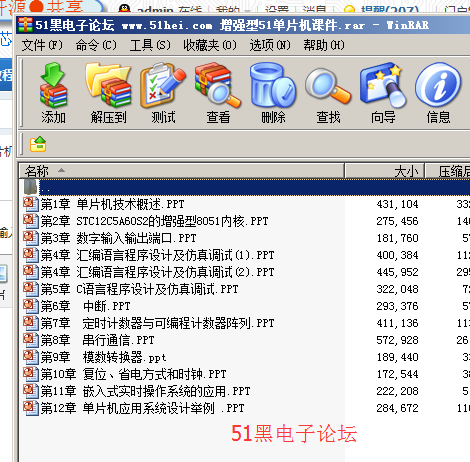This screenshot has width=470, height=462.
Task: Click size value 572,928
Action: point(397,340)
